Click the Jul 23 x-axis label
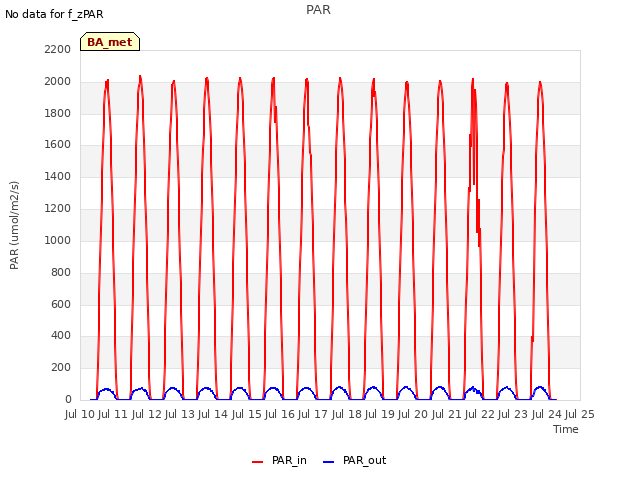Screen dimensions: 640x480 [513, 414]
